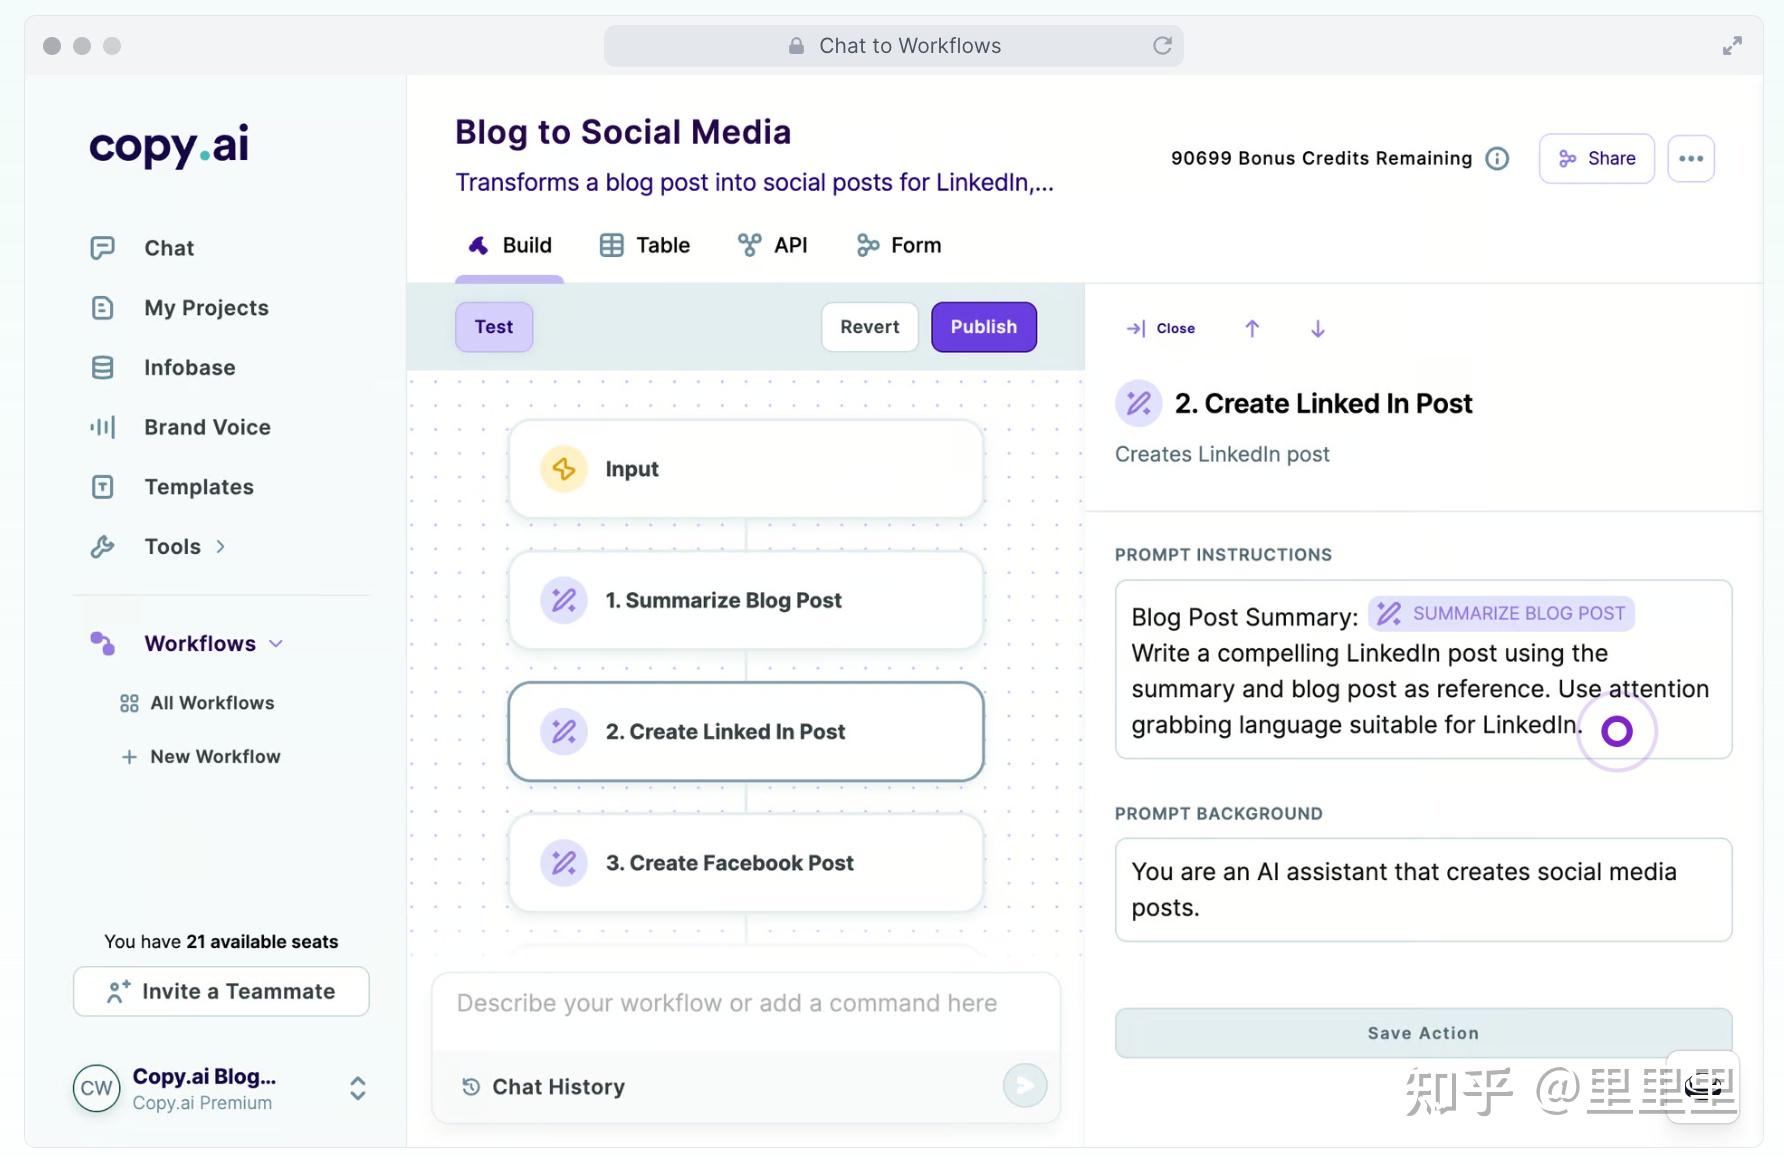This screenshot has height=1164, width=1784.
Task: Switch to the Build tab
Action: click(510, 246)
